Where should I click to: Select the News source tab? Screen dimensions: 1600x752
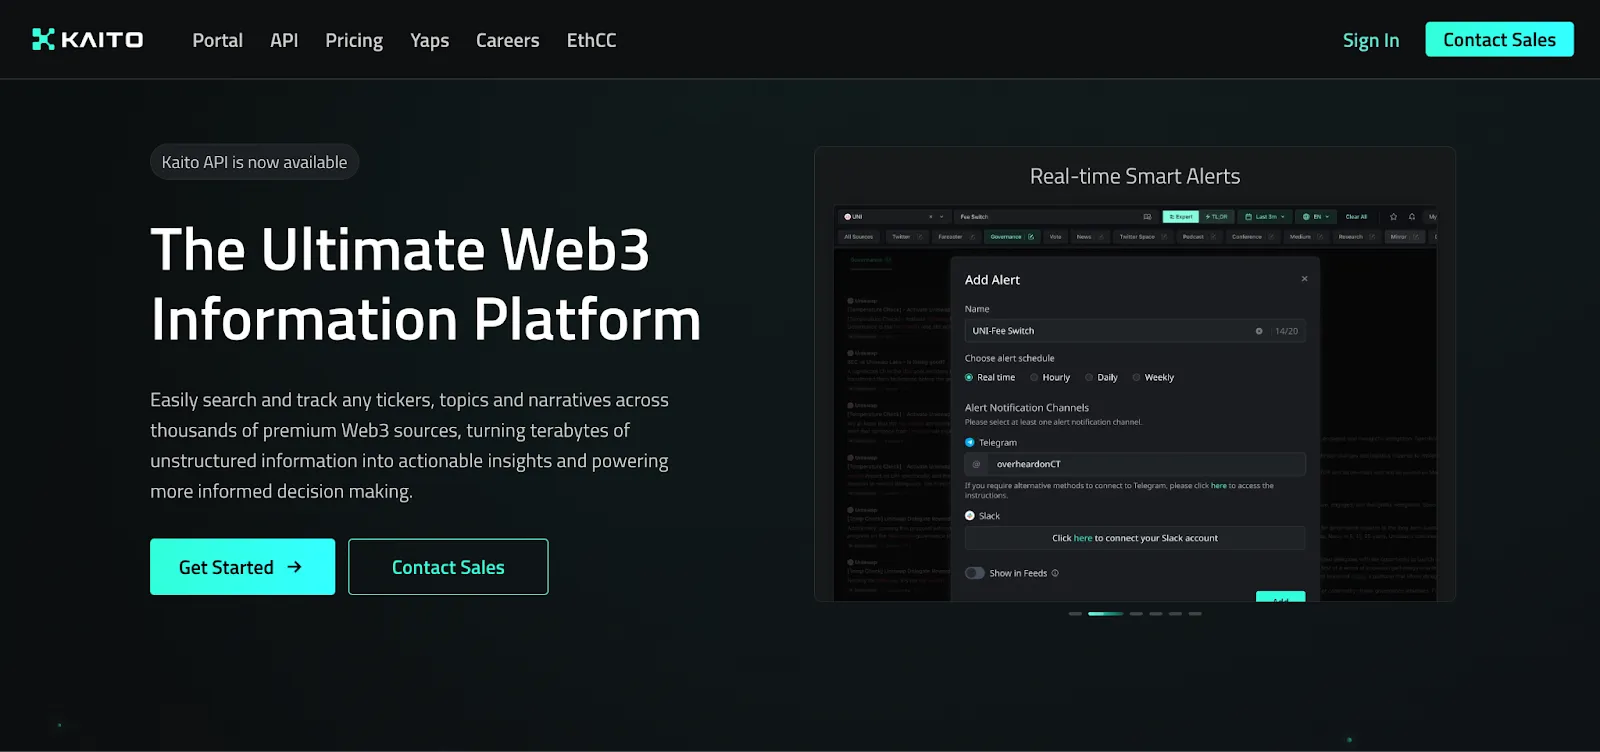click(x=1089, y=237)
